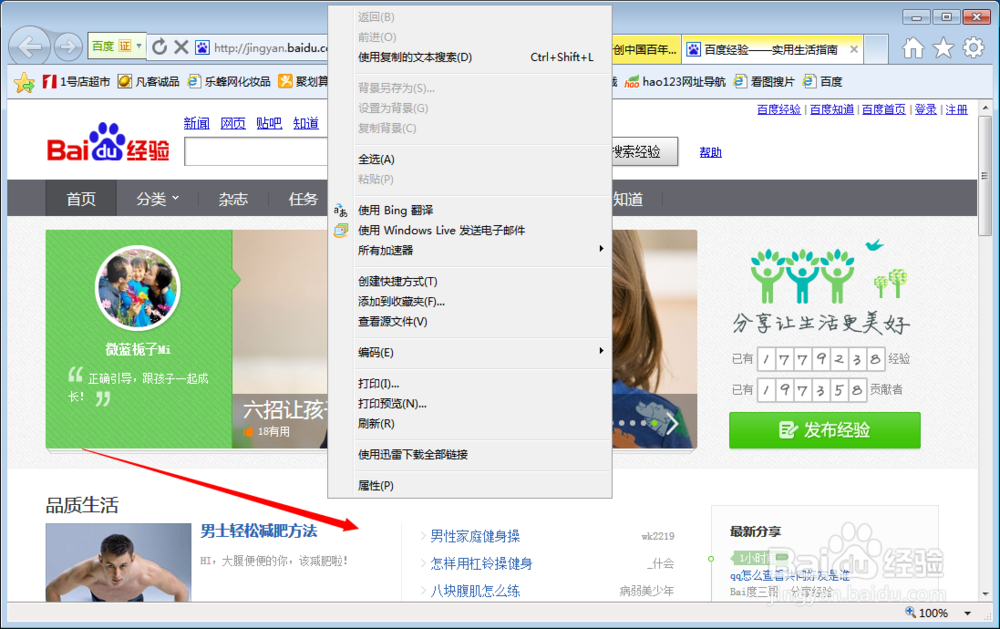This screenshot has width=1000, height=629.
Task: Open the 乐蜂网化妆品 bookmark
Action: (x=229, y=82)
